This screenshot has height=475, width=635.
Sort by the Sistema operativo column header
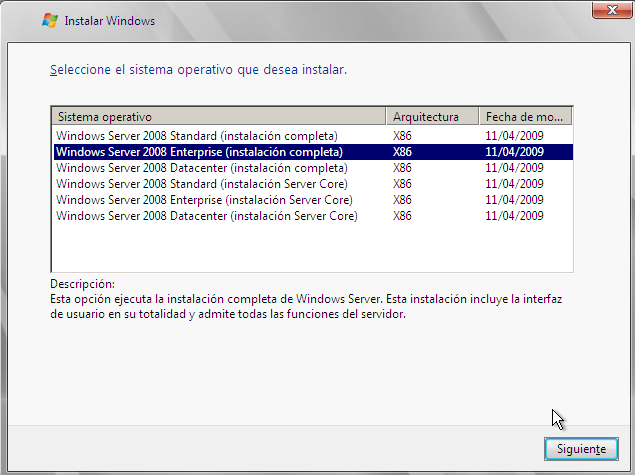pos(219,117)
